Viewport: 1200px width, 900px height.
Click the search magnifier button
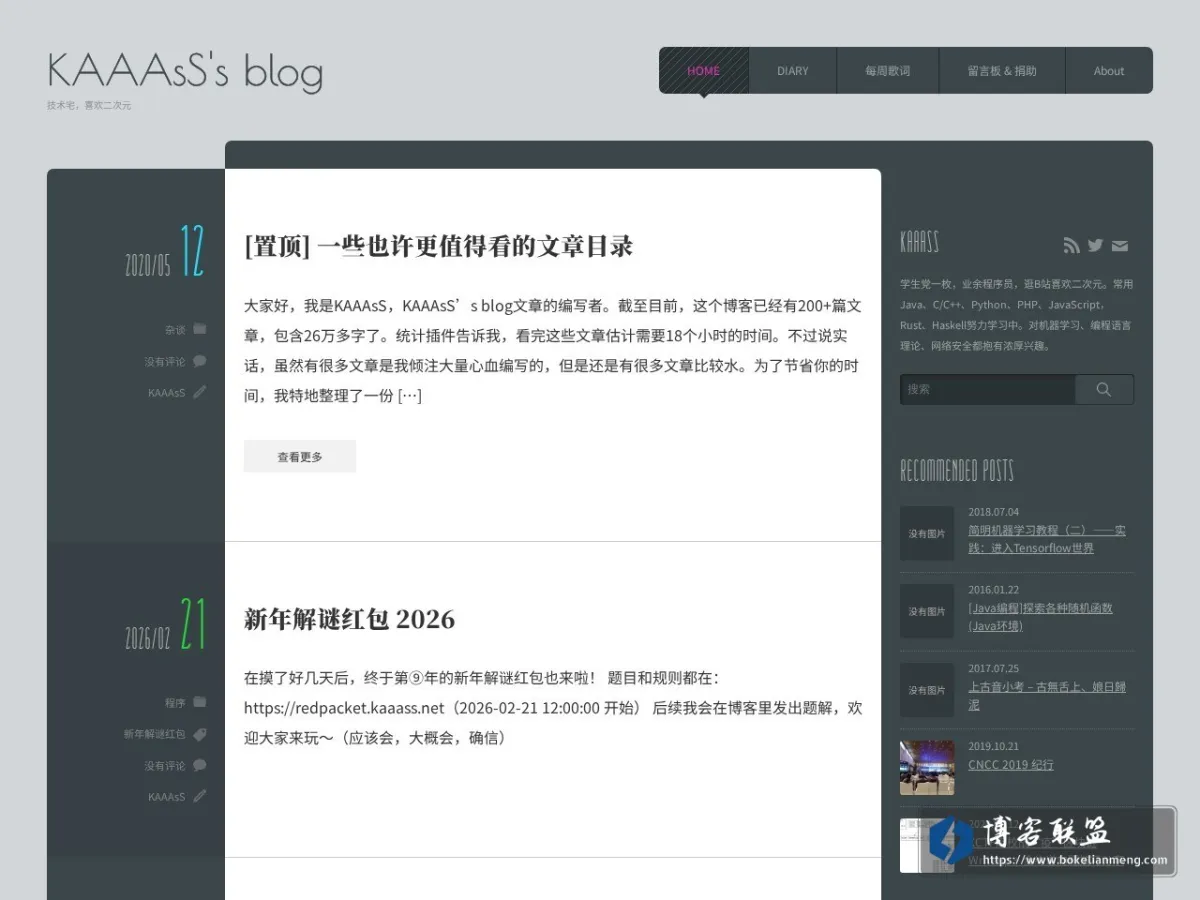1104,389
